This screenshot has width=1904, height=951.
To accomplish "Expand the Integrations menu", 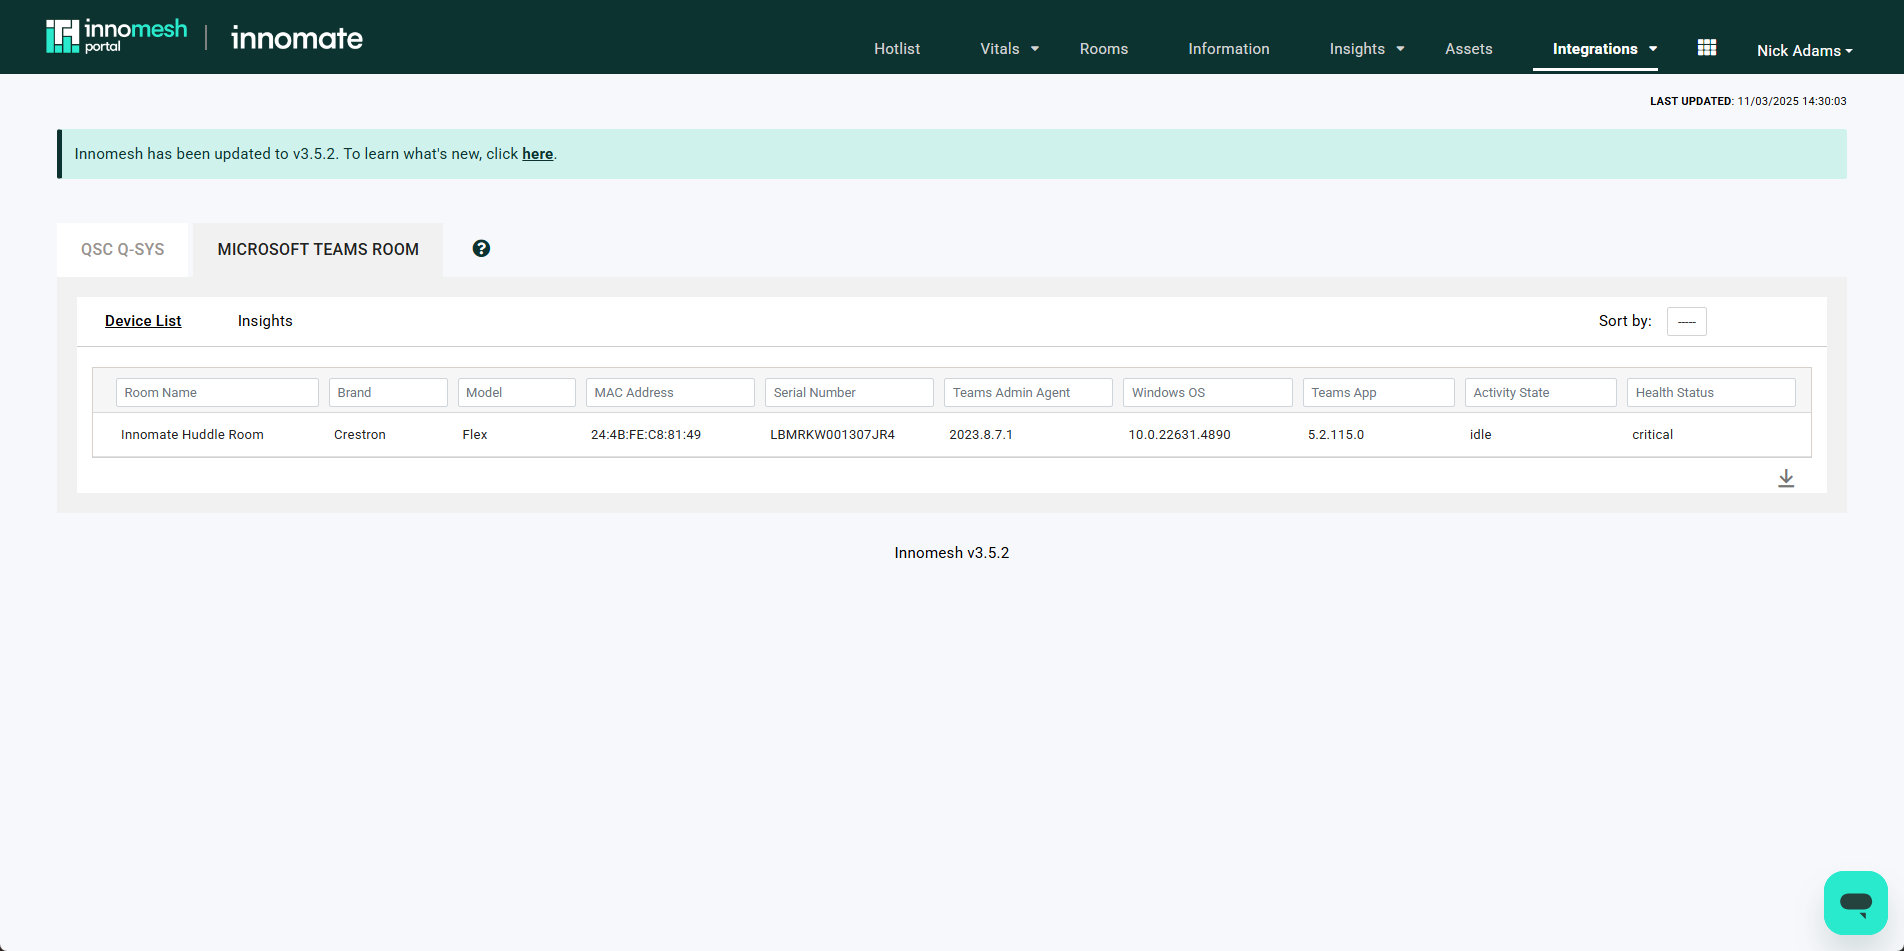I will pos(1605,49).
